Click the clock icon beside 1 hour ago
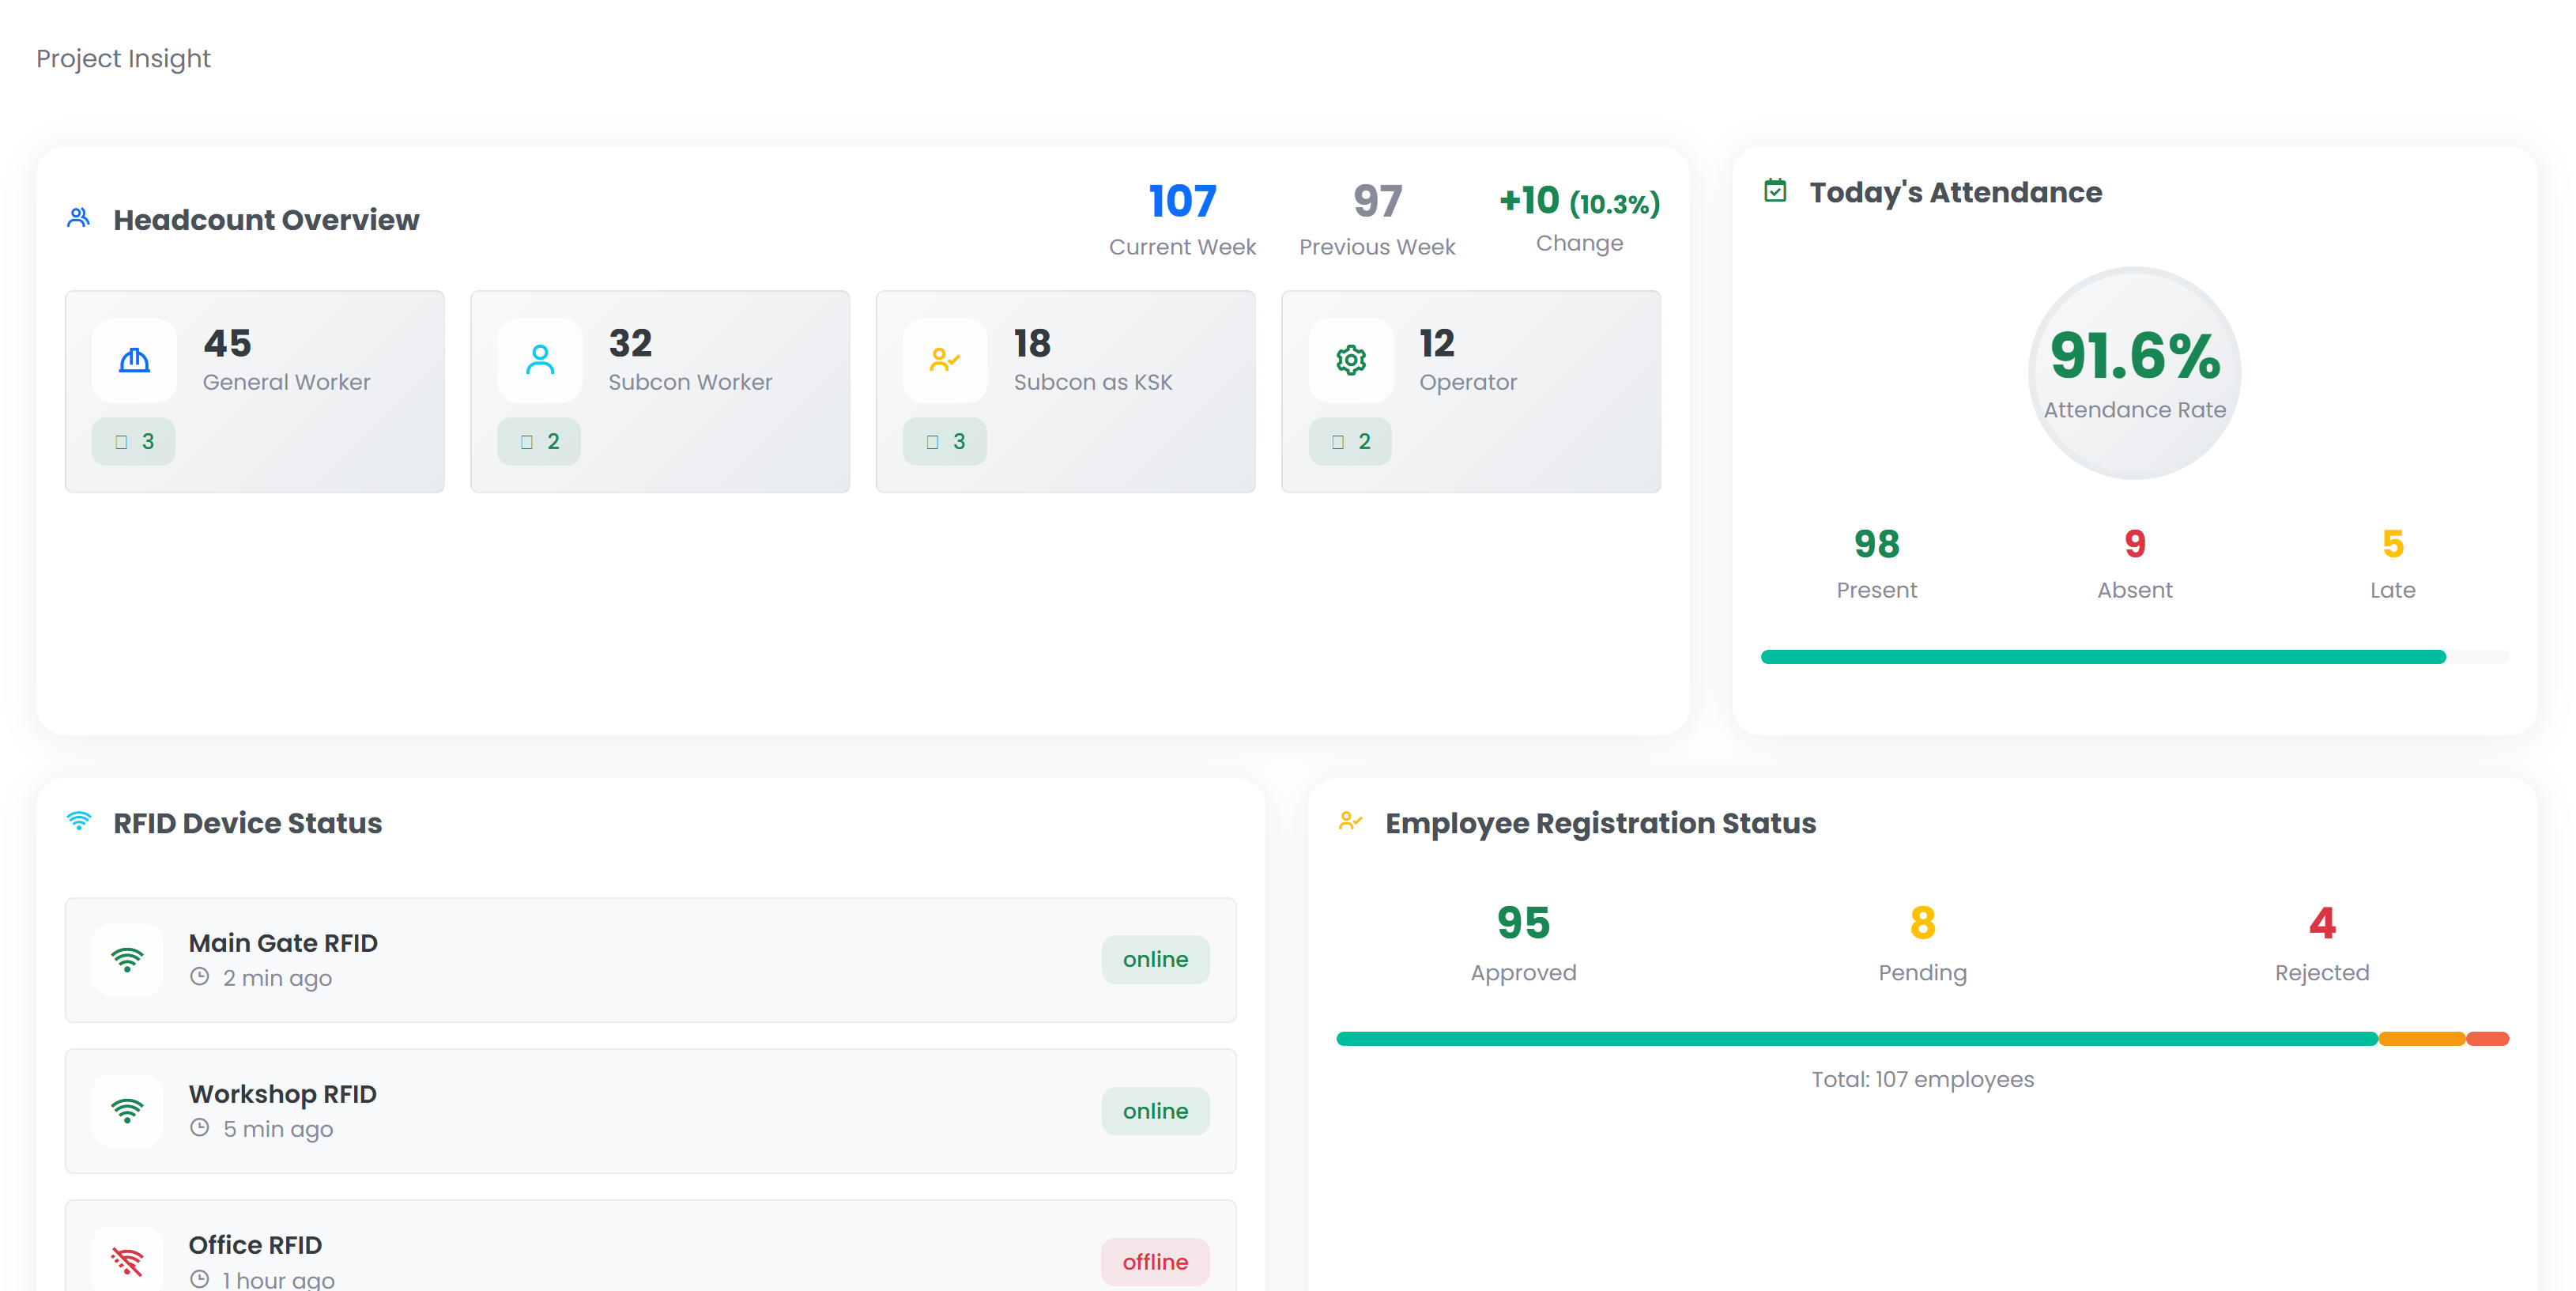2576x1291 pixels. coord(200,1279)
